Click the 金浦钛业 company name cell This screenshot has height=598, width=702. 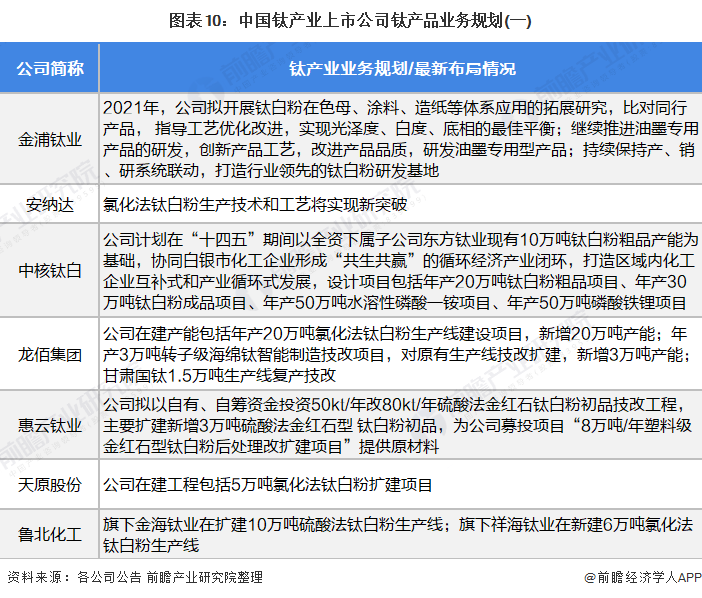50,138
